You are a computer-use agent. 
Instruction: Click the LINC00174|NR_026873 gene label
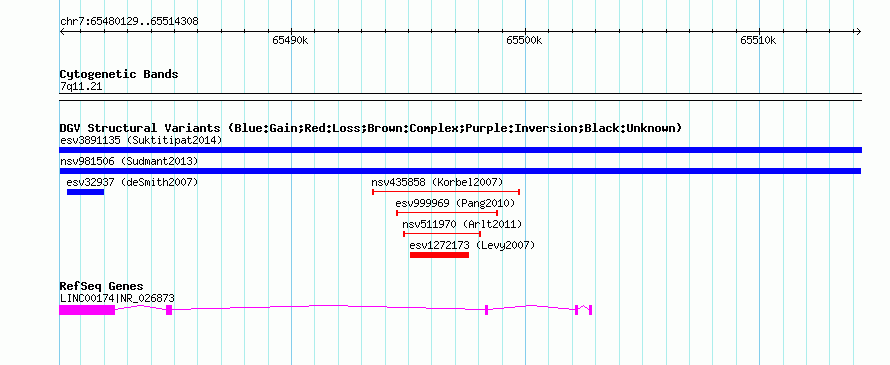[x=117, y=298]
